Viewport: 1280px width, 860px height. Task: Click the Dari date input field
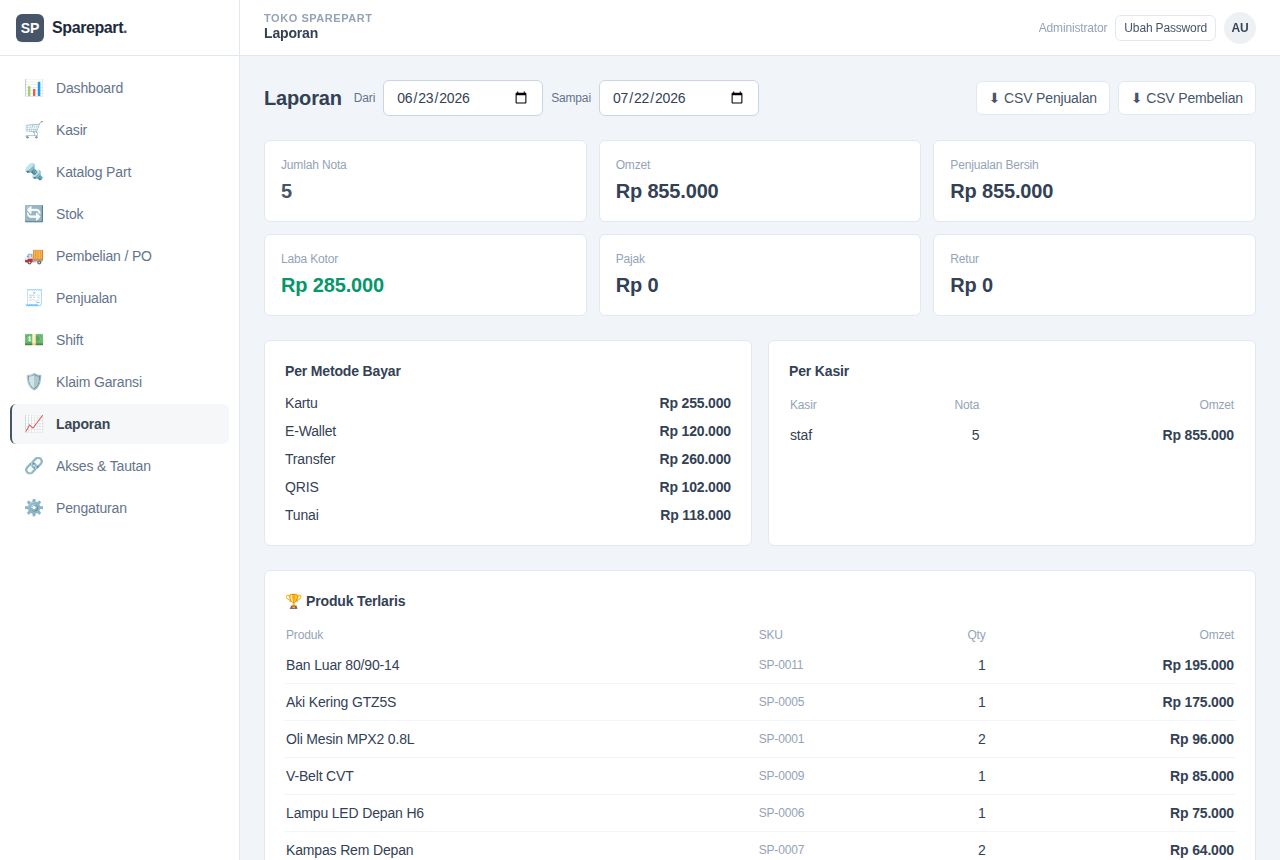[x=463, y=98]
